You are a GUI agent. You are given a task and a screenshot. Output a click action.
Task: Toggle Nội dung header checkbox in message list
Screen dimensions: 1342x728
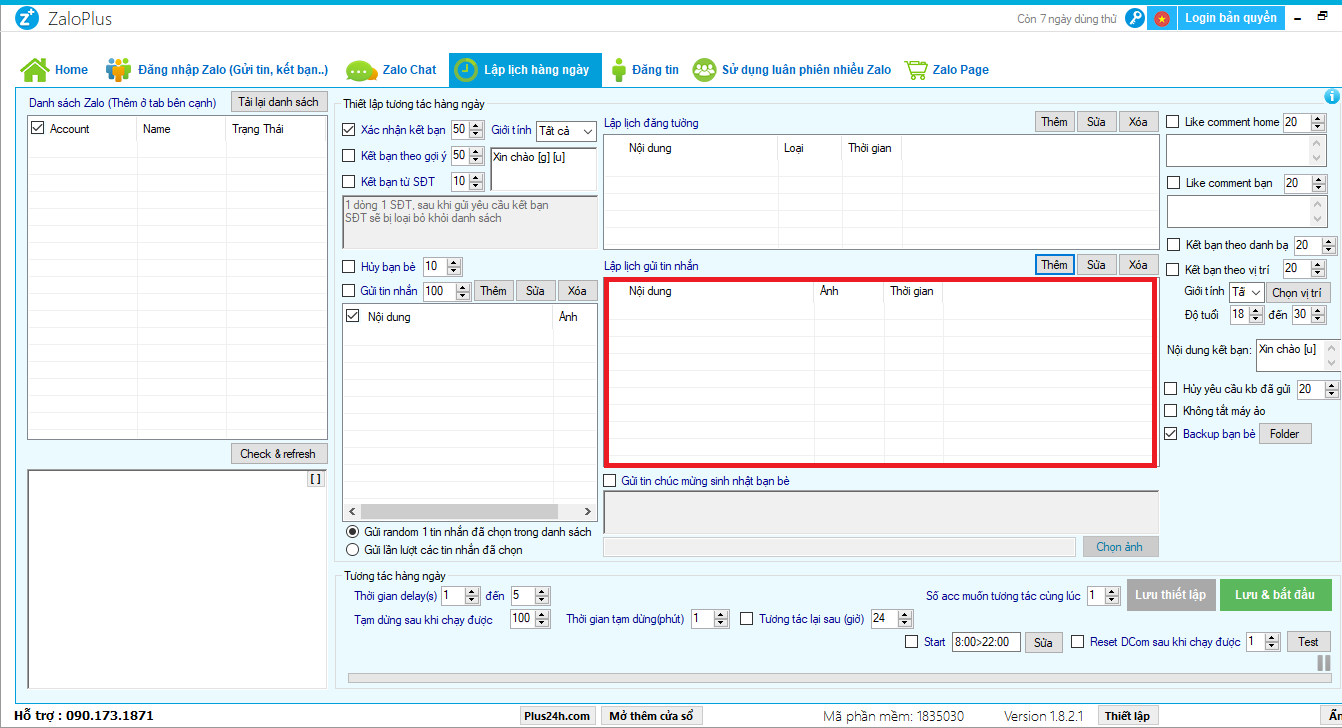pos(352,315)
